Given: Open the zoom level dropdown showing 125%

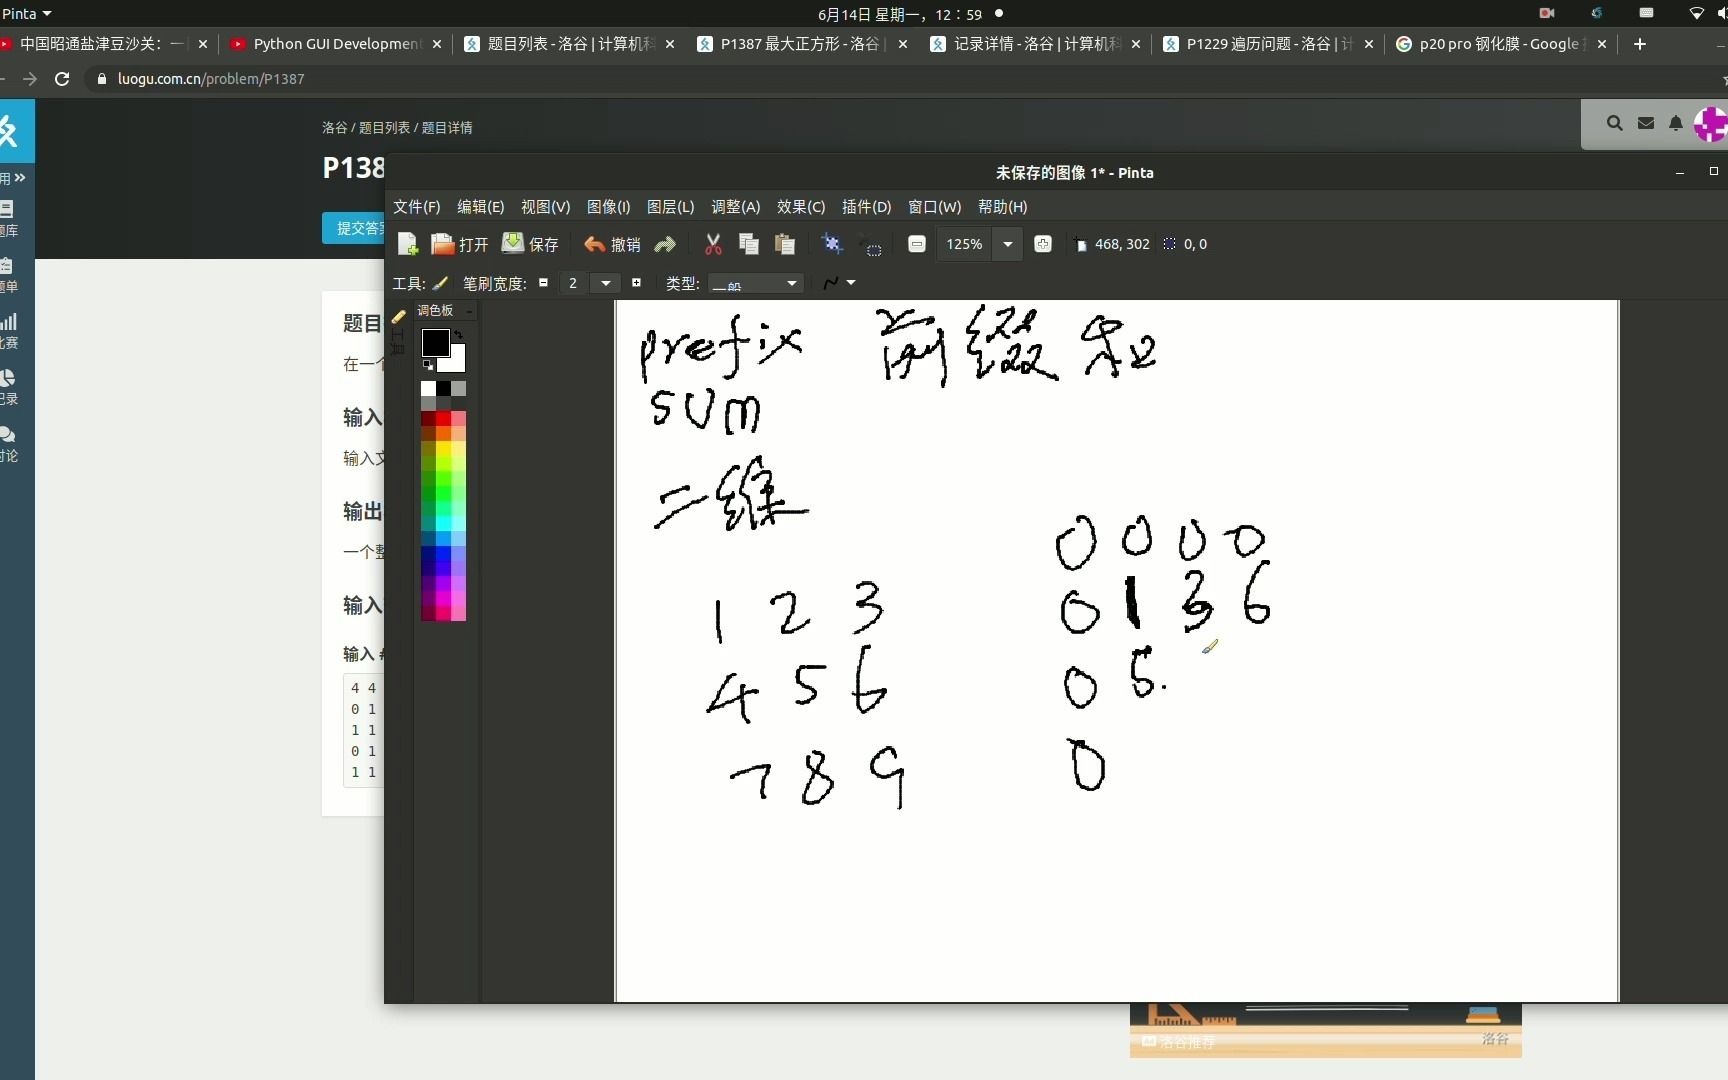Looking at the screenshot, I should [x=1008, y=244].
